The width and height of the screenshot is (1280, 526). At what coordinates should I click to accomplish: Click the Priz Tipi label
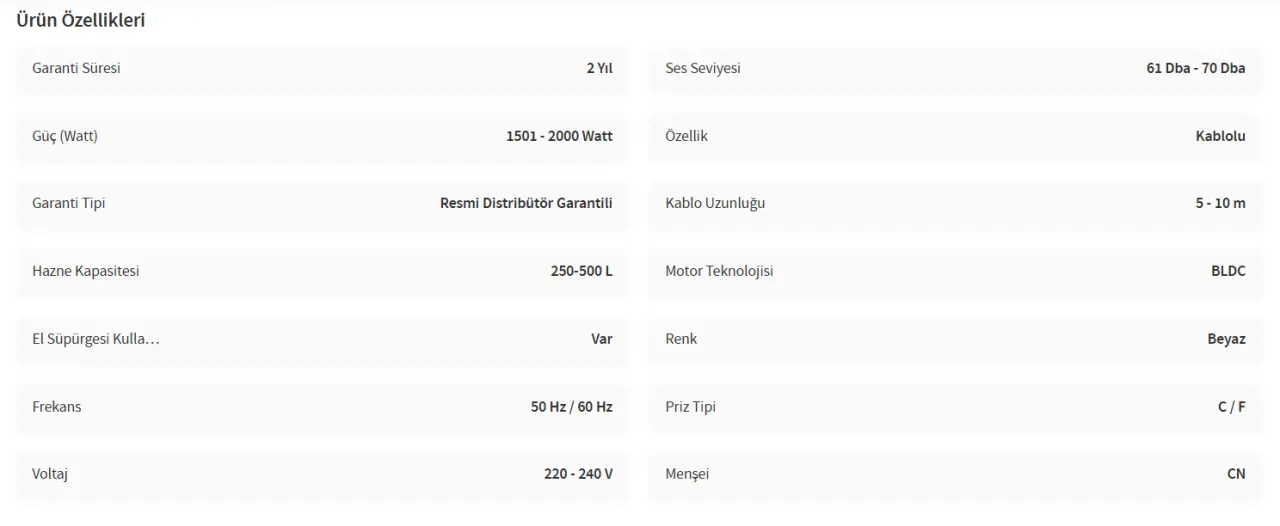point(690,407)
